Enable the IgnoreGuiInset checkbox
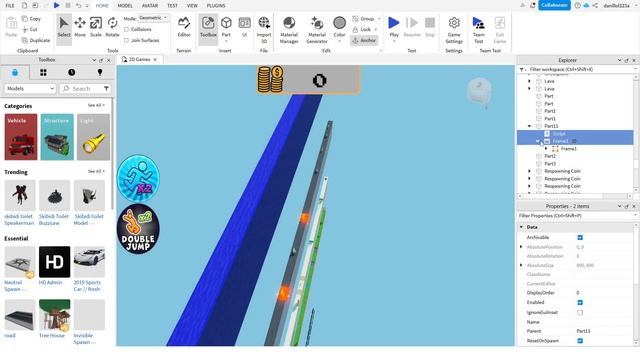640x360 pixels. pos(580,312)
